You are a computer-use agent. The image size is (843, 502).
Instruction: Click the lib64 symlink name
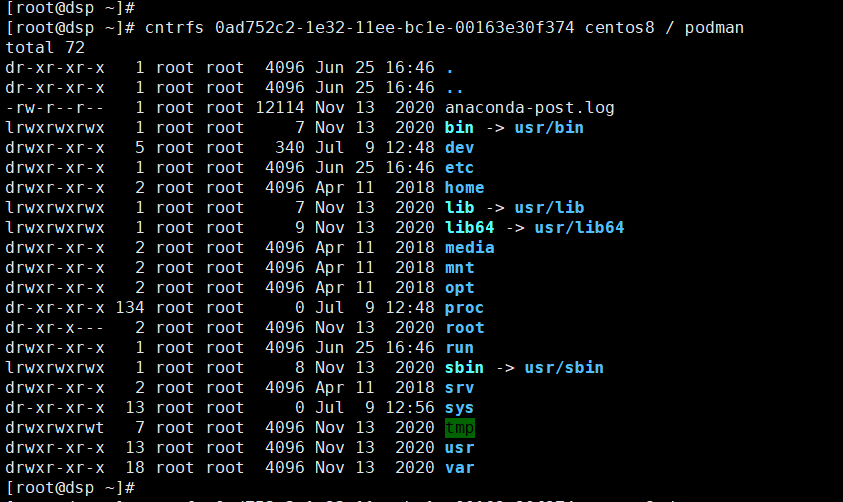(x=469, y=227)
